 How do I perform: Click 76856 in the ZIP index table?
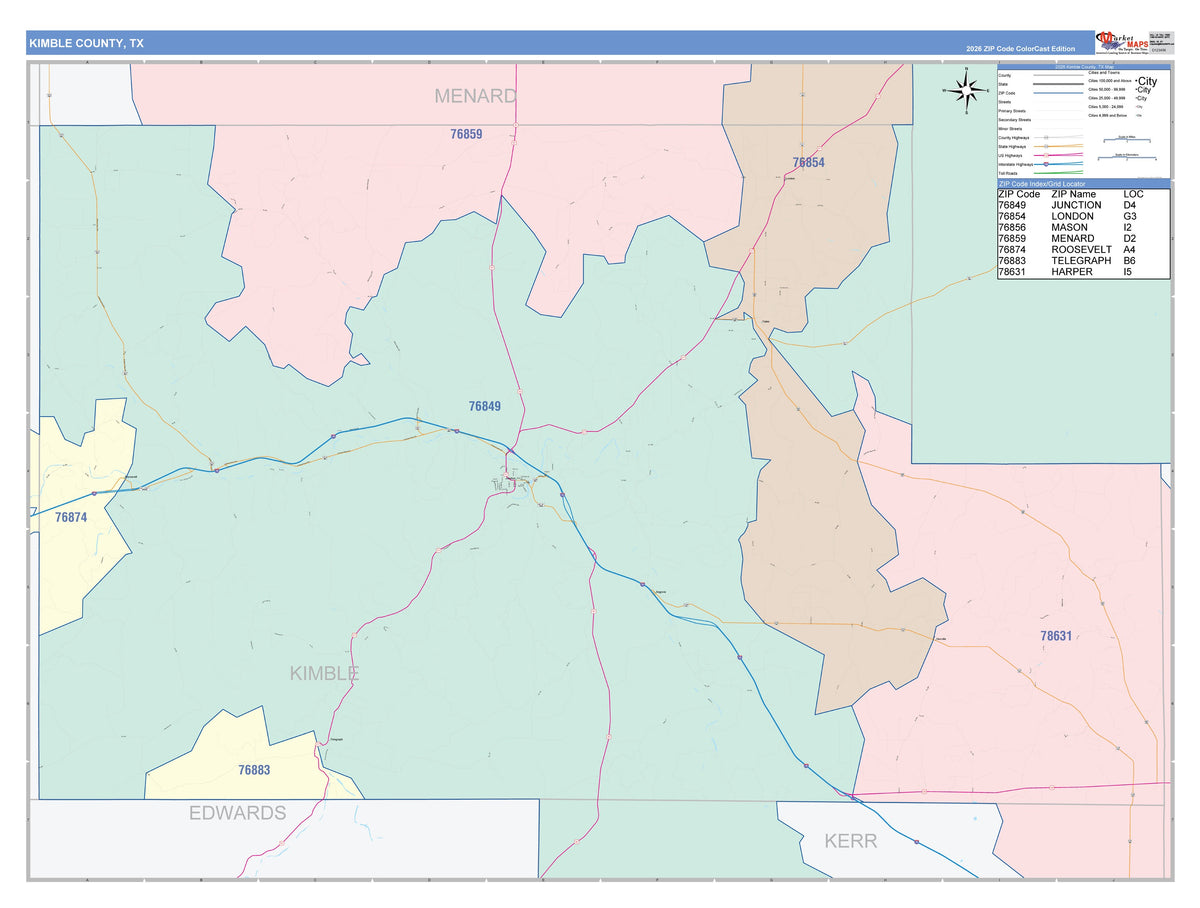(1012, 227)
